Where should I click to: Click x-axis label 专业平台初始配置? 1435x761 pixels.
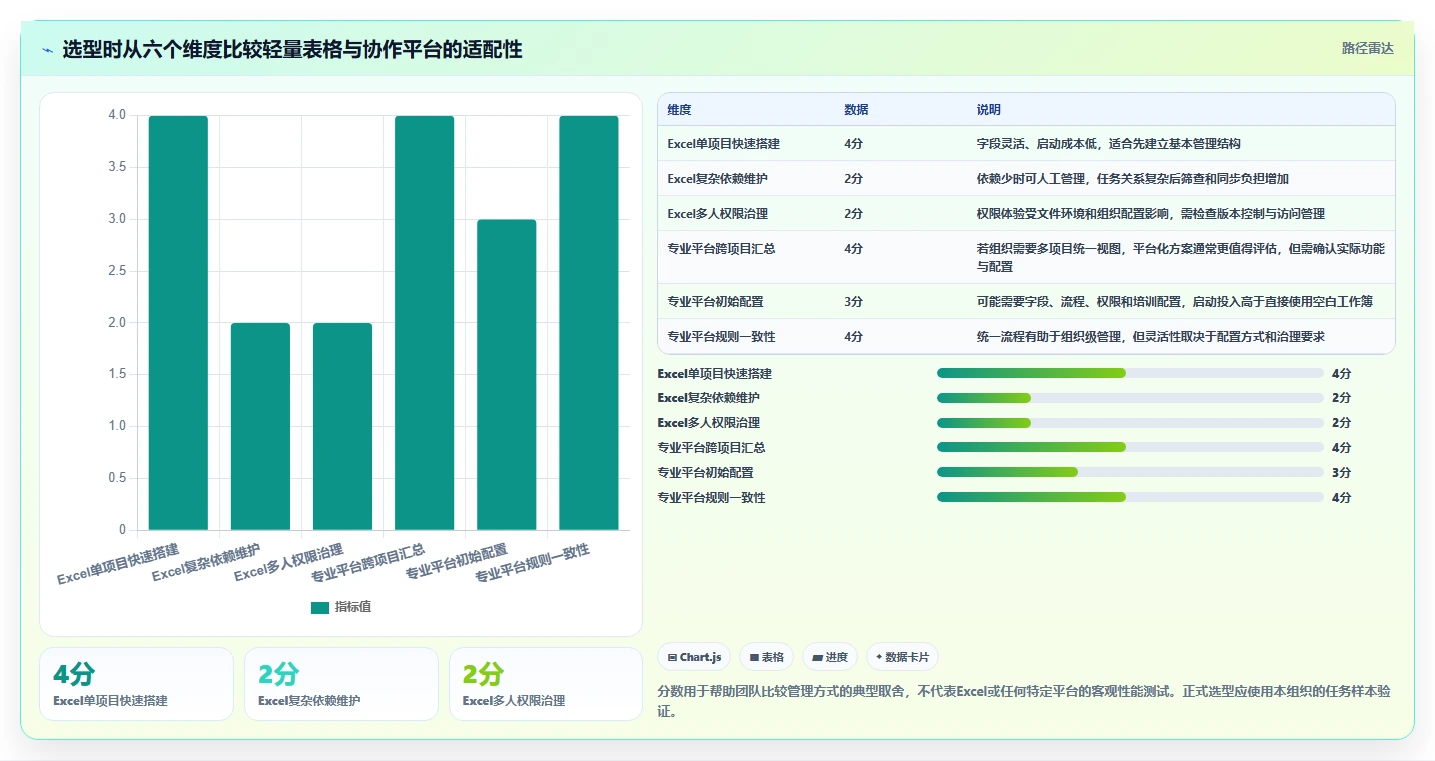(456, 562)
